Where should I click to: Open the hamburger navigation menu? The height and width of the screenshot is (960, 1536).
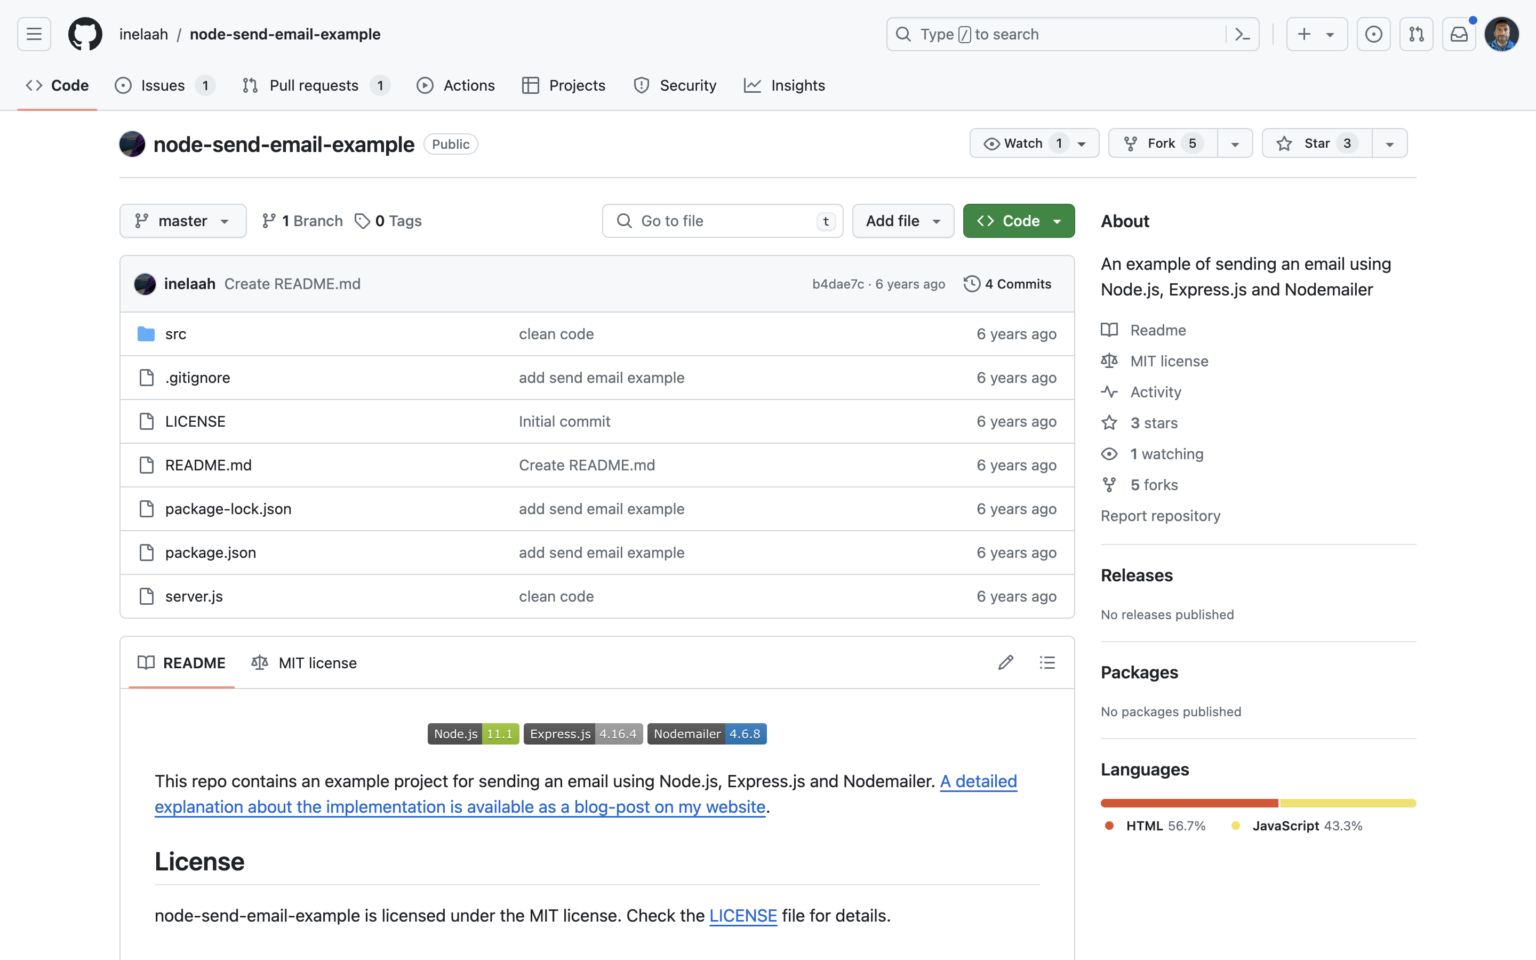pos(34,34)
